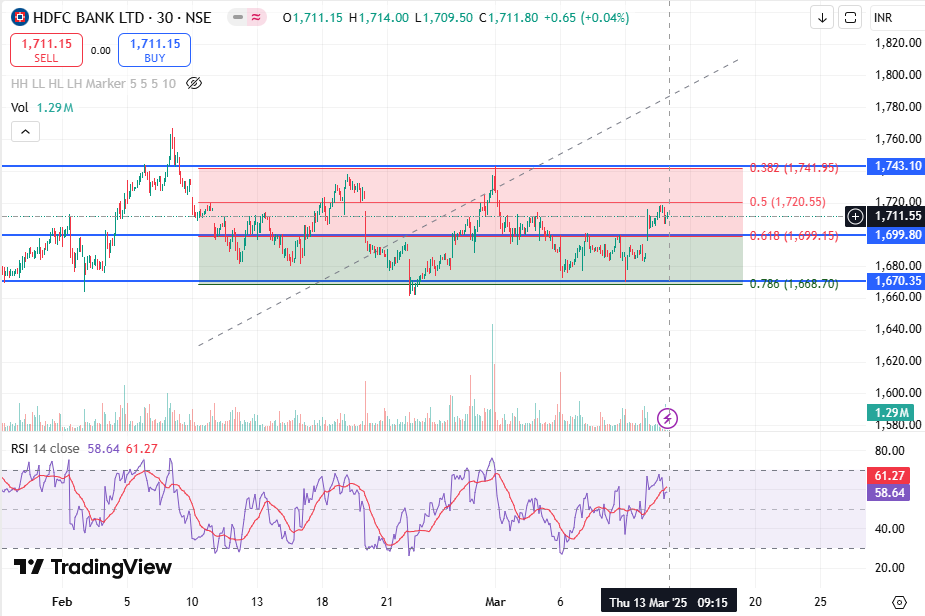Click the 1,711.15 BUY button
The width and height of the screenshot is (925, 616).
click(155, 50)
